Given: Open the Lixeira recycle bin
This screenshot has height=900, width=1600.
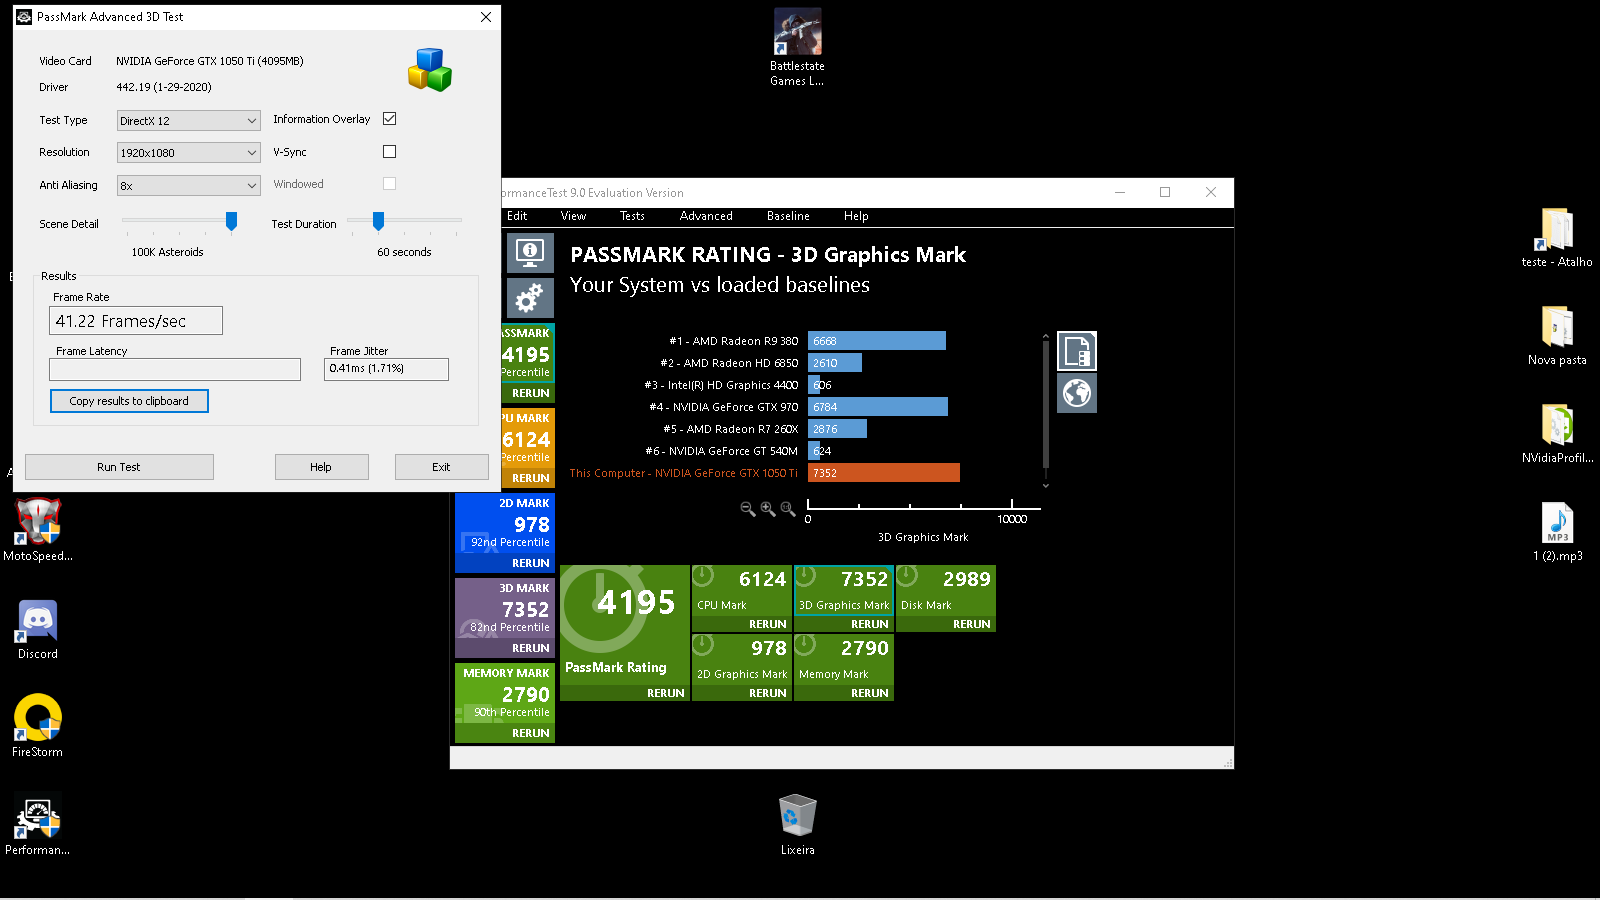Looking at the screenshot, I should 797,824.
